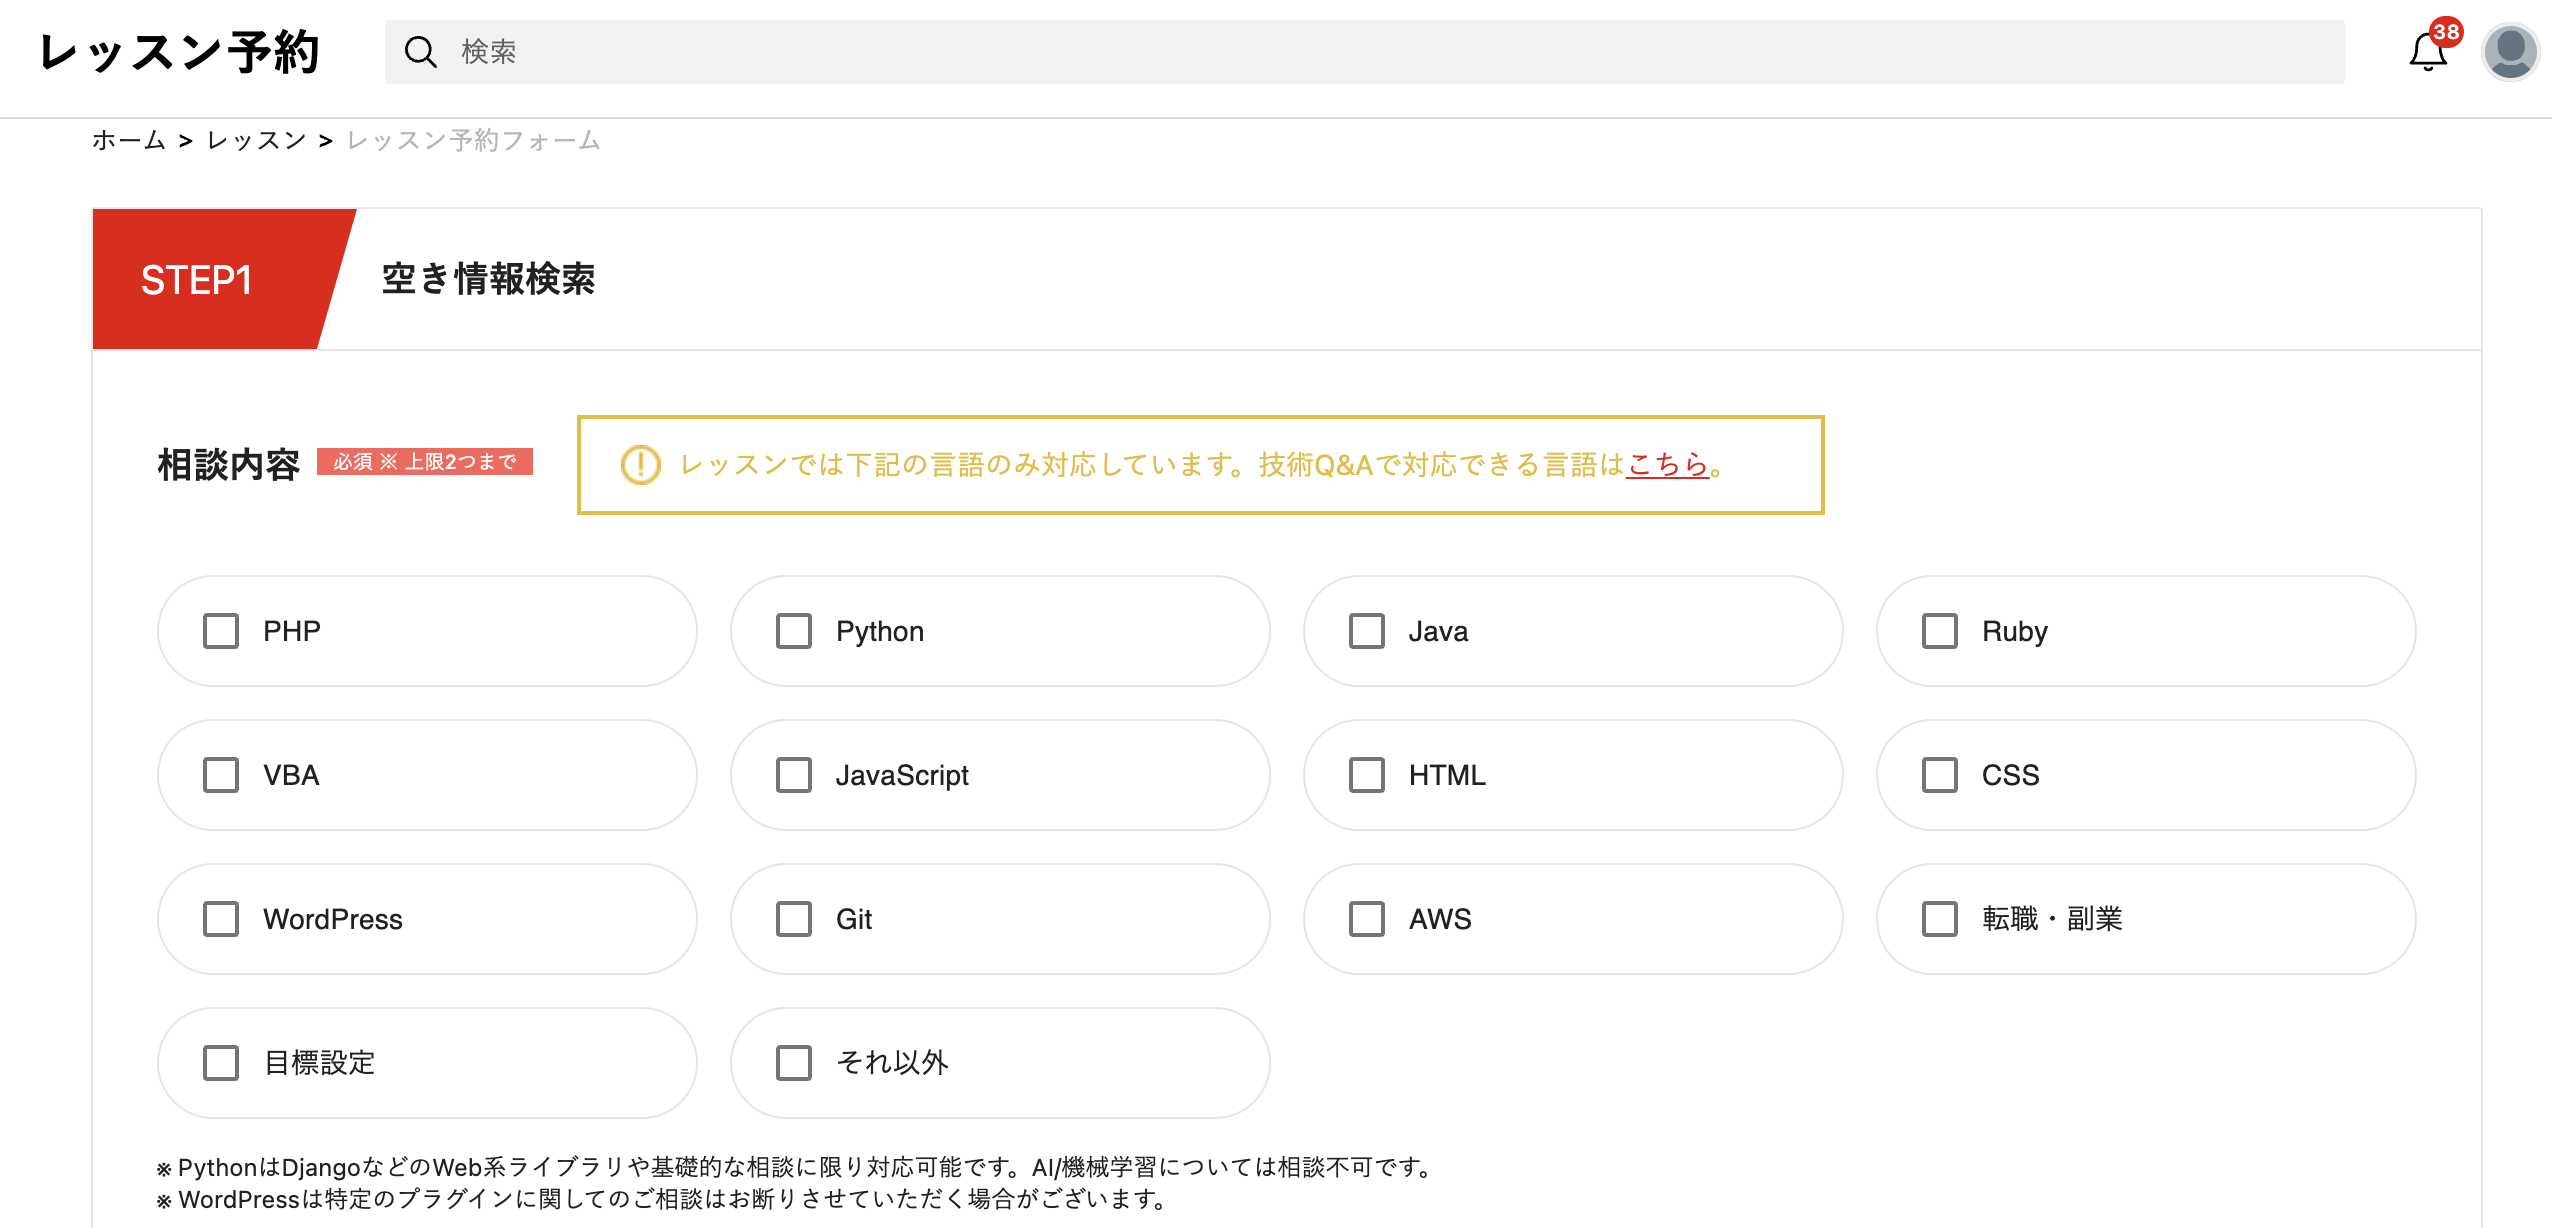This screenshot has width=2552, height=1228.
Task: Toggle the WordPress checkbox
Action: tap(221, 919)
